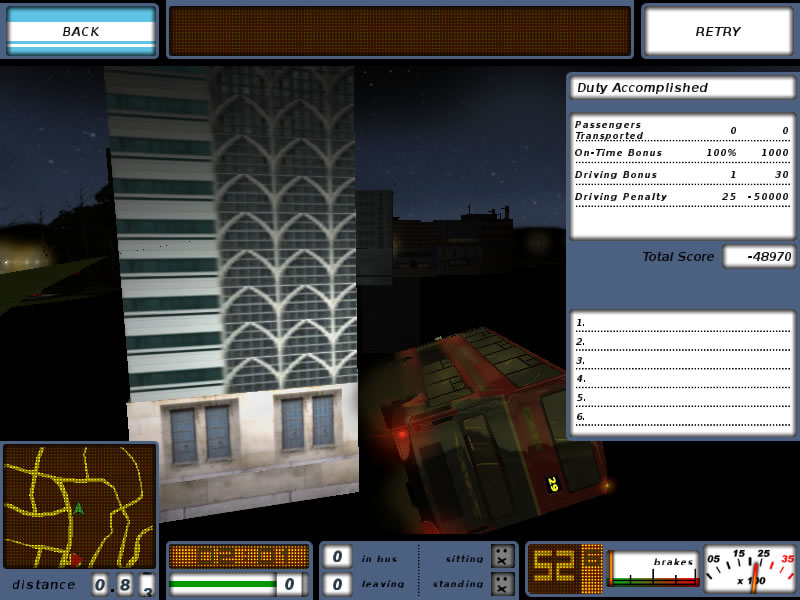Click the yellow 29 route sign on bus
Viewport: 800px width, 600px height.
click(x=553, y=484)
